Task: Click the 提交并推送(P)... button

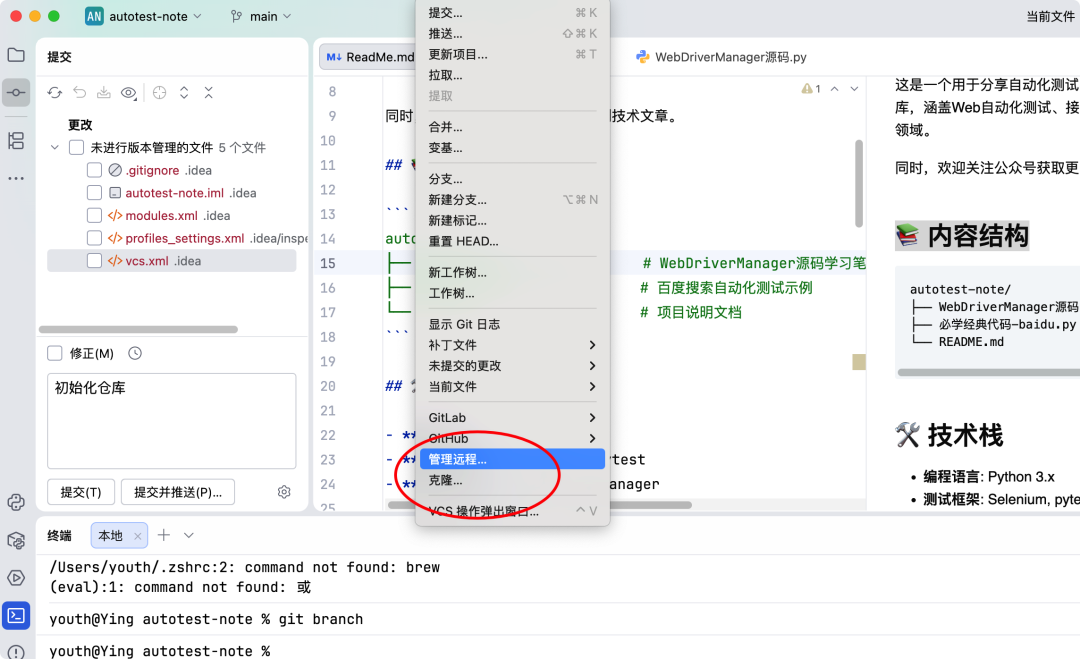Action: [x=178, y=492]
